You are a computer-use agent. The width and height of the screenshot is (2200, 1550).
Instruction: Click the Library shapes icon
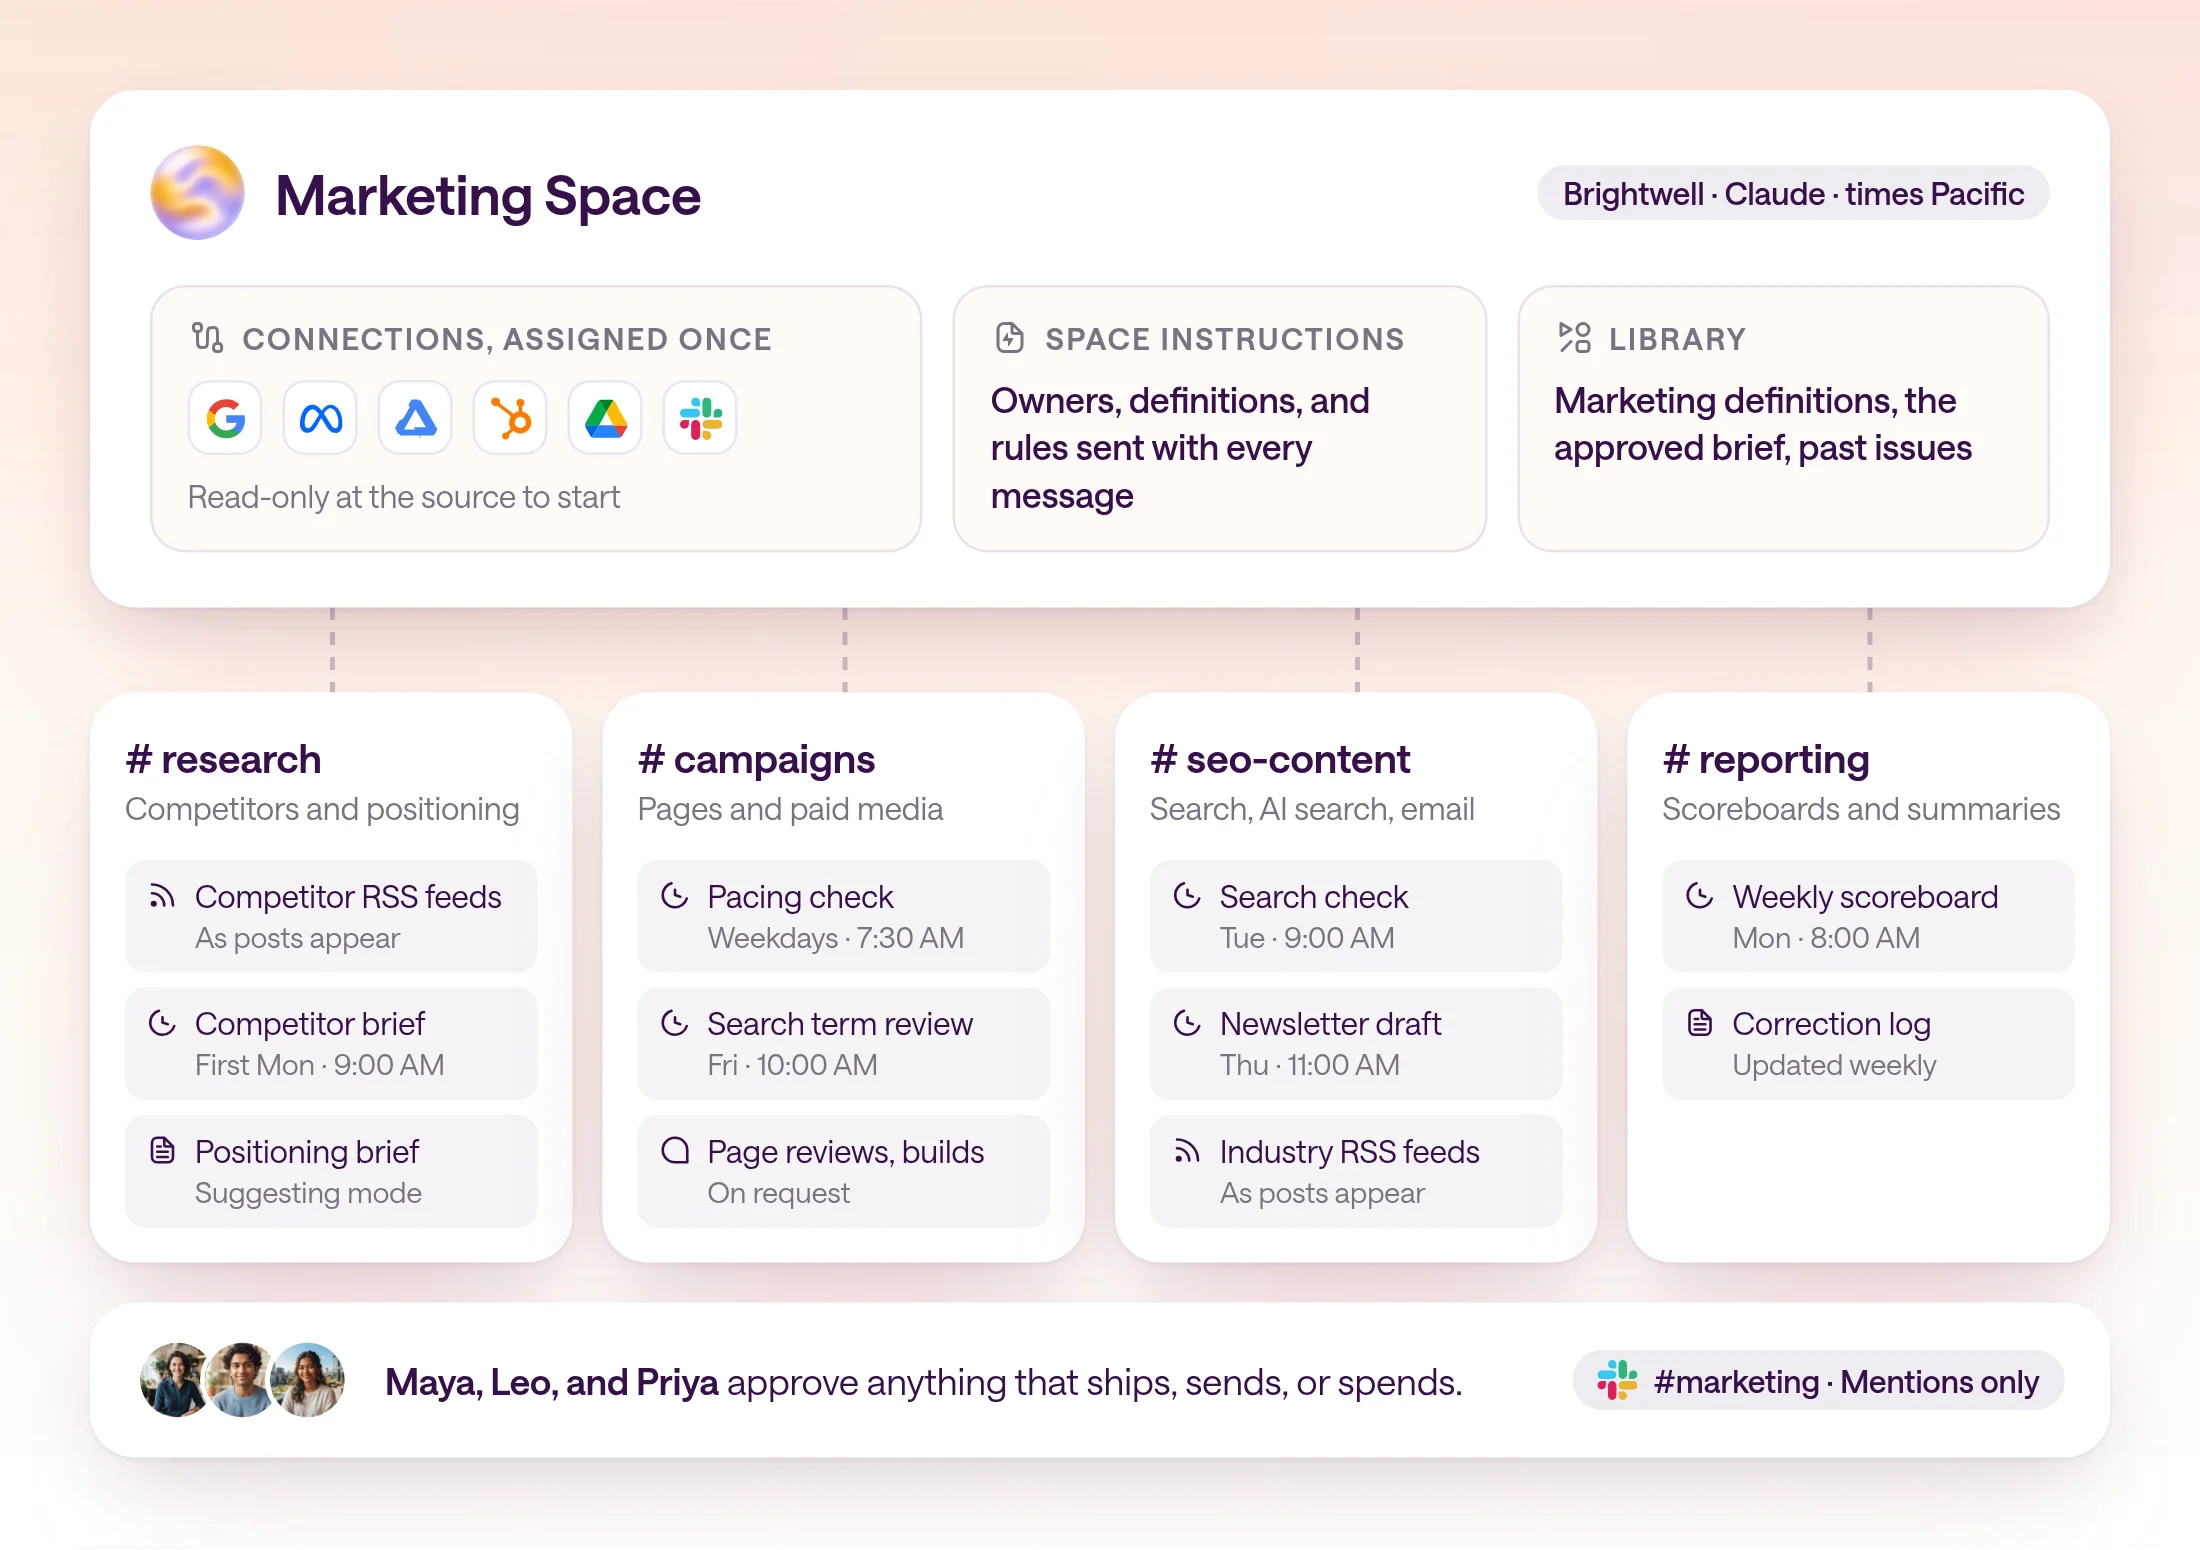pyautogui.click(x=1574, y=338)
